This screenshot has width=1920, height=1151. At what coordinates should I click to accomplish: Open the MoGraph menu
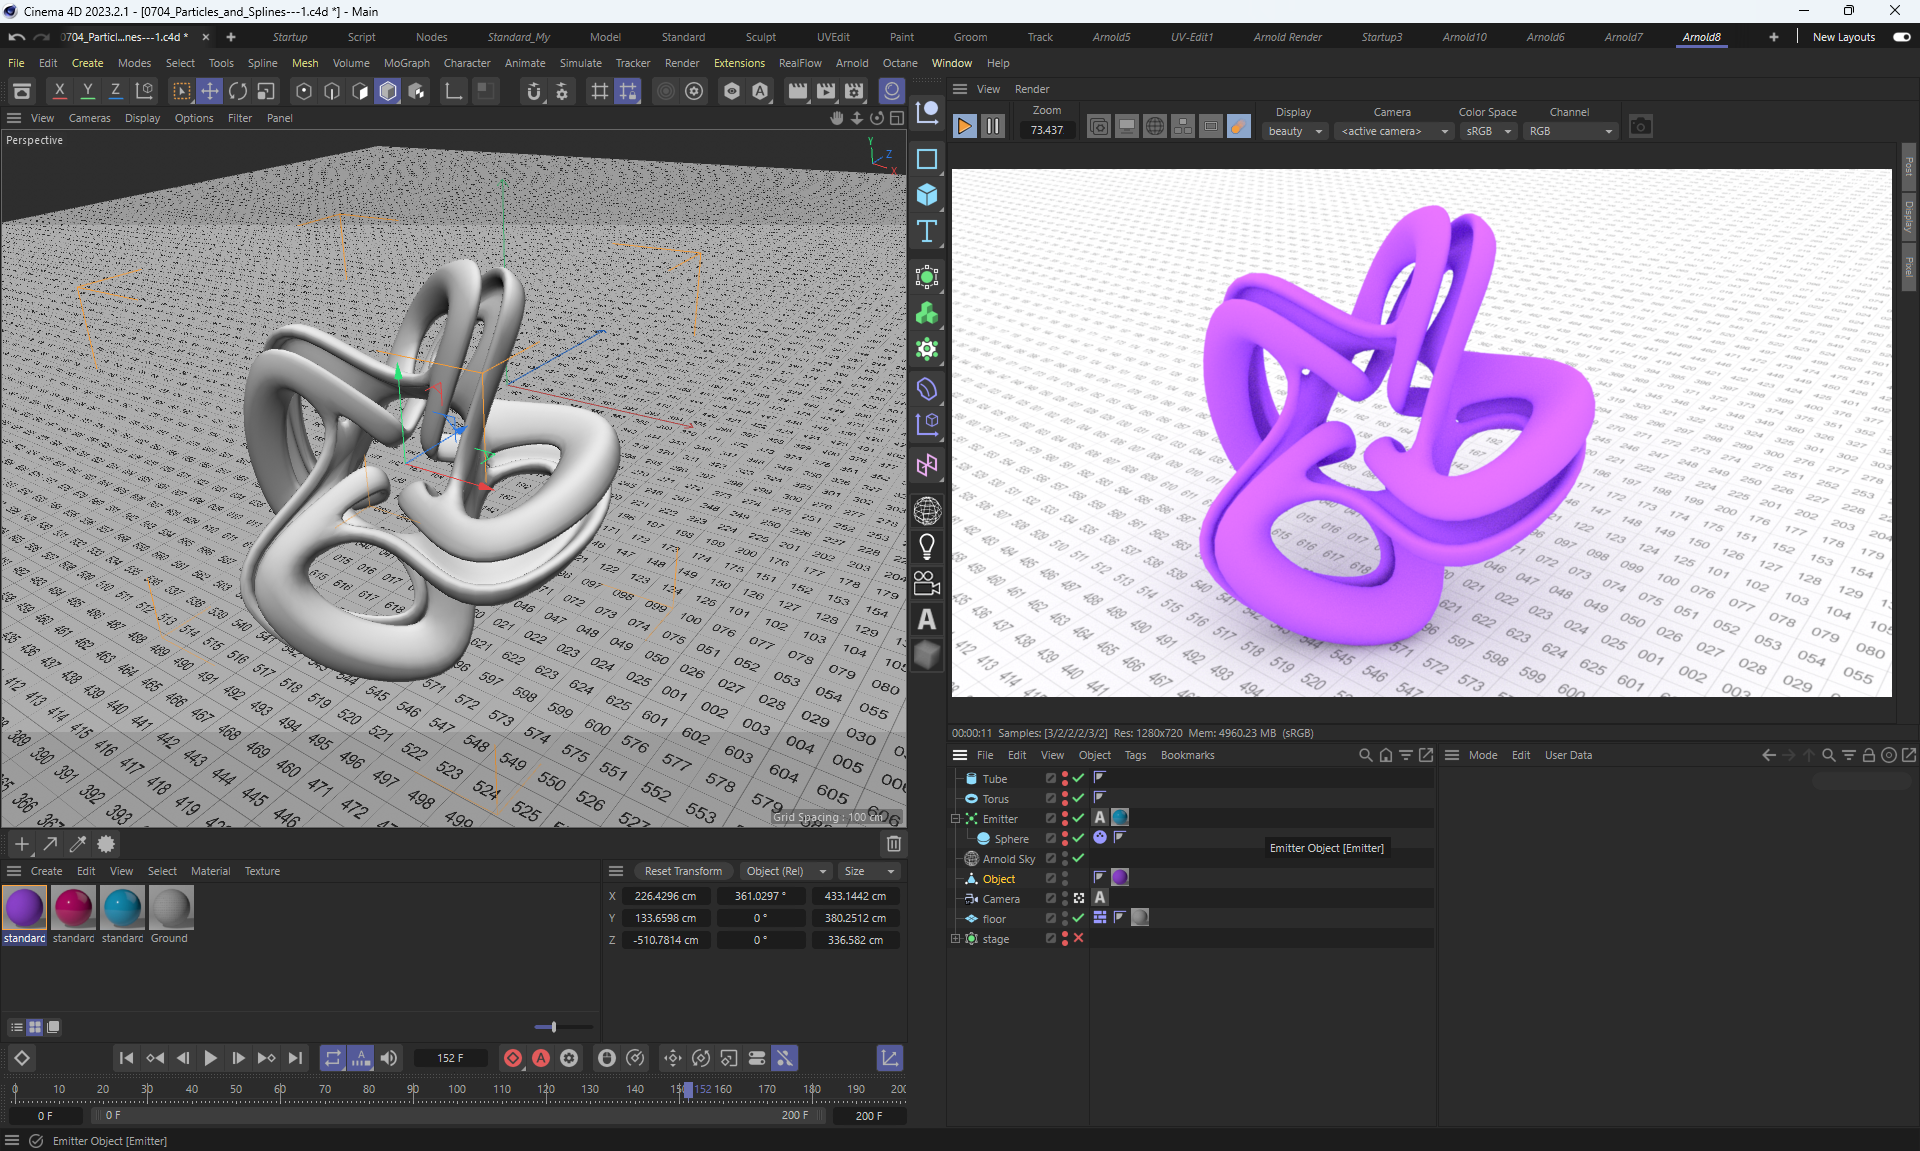click(406, 63)
